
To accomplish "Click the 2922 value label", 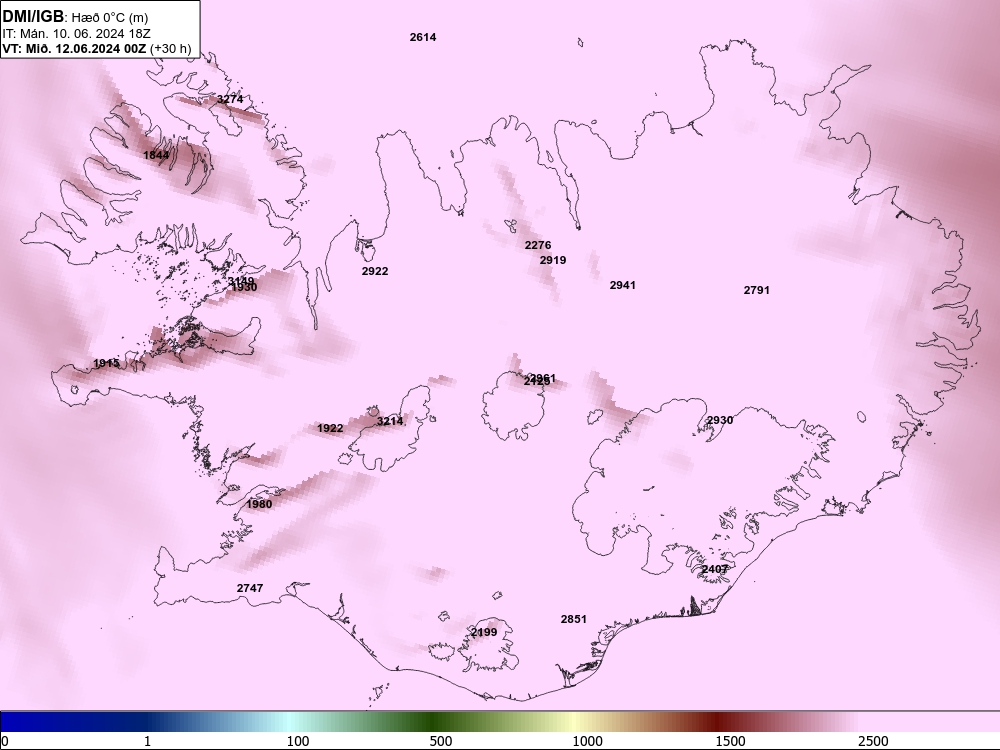I will point(375,271).
